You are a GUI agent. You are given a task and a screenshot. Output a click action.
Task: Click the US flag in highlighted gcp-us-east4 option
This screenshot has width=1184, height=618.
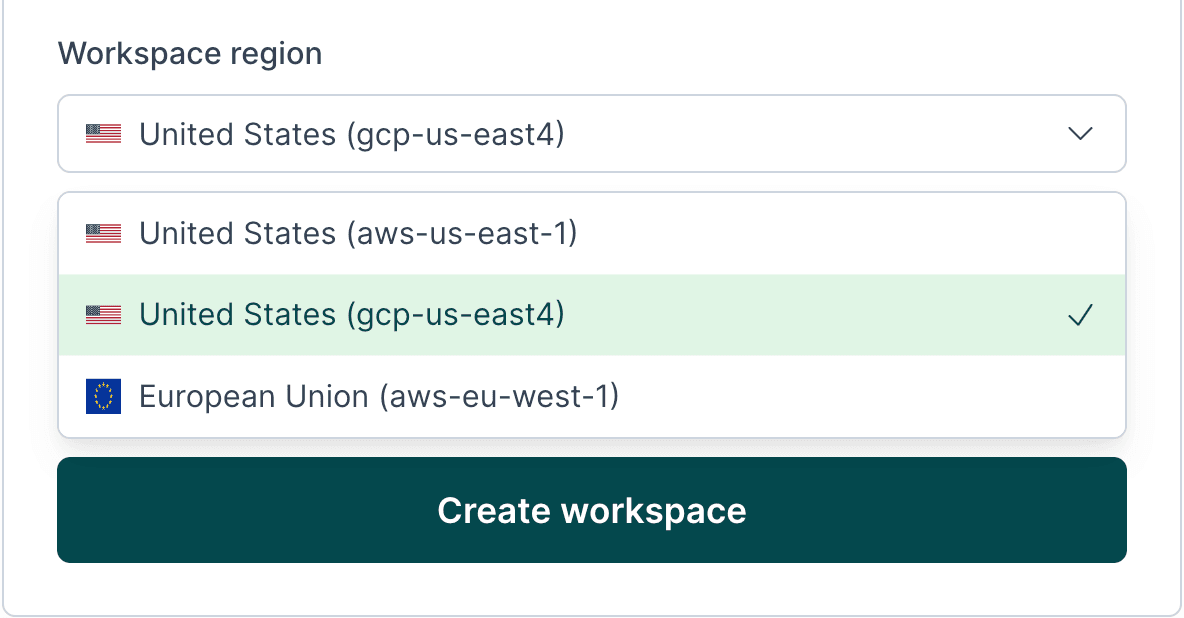(x=103, y=315)
